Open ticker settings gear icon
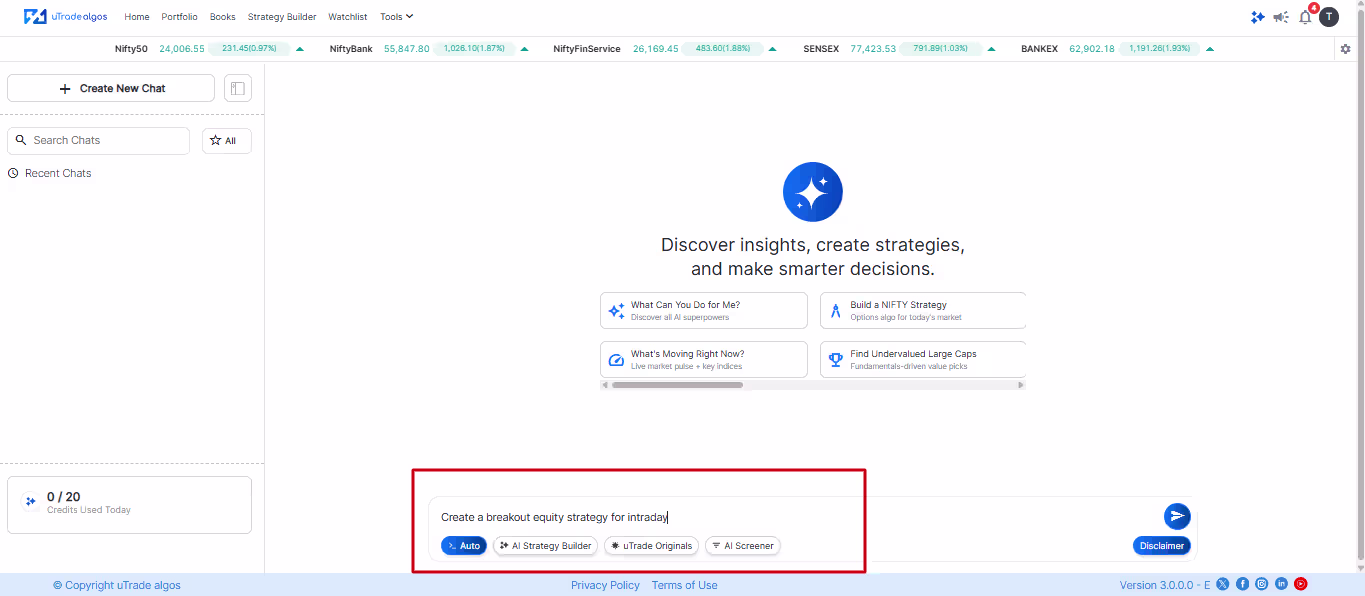Screen dimensions: 1365x596 click(x=1345, y=49)
